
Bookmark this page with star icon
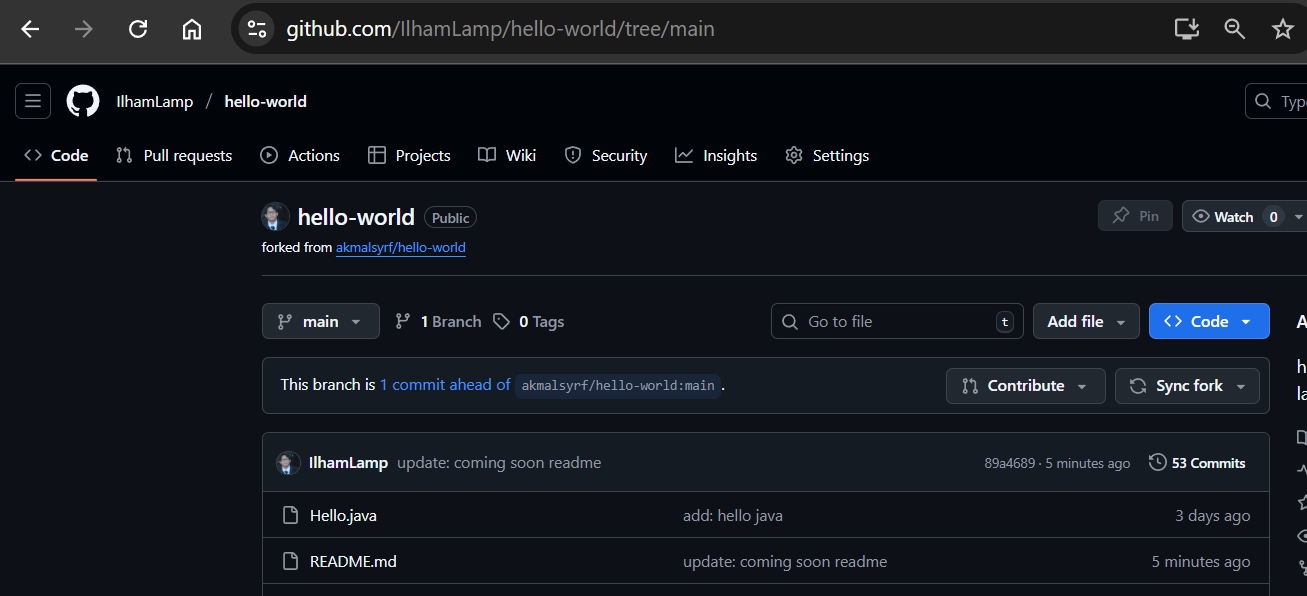pos(1282,29)
